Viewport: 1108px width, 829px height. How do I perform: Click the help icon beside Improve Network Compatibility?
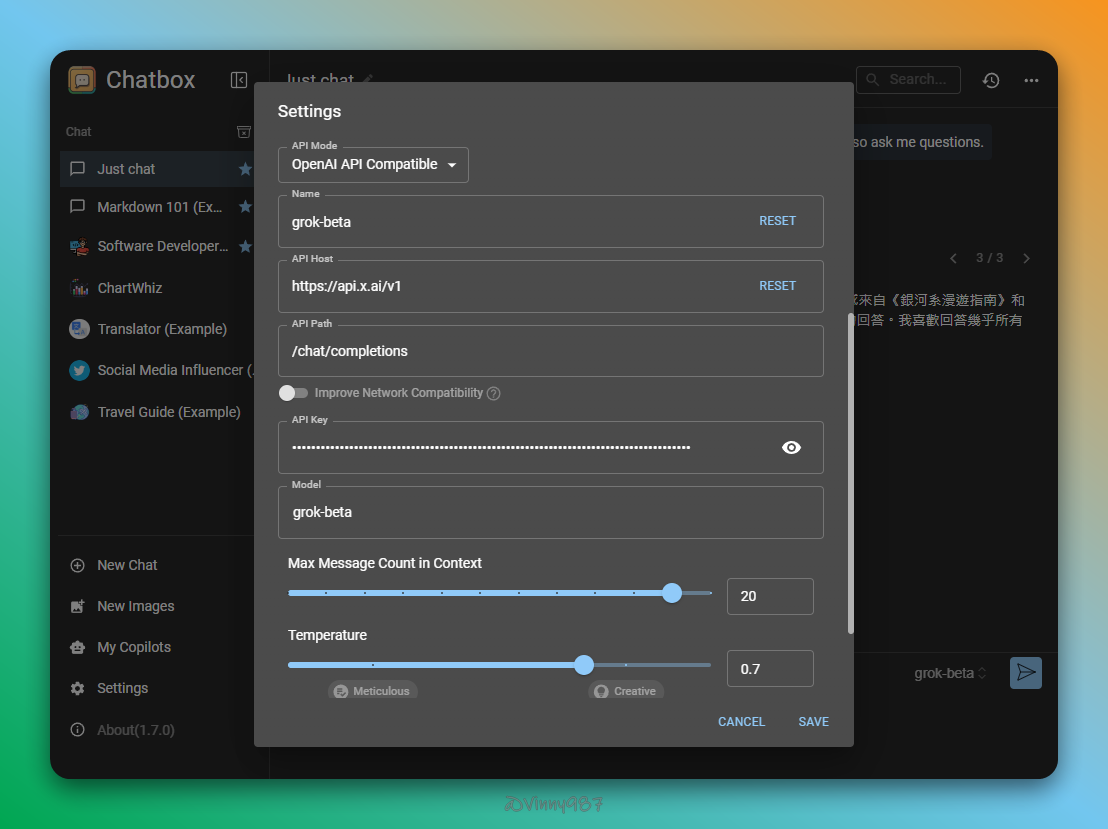493,393
